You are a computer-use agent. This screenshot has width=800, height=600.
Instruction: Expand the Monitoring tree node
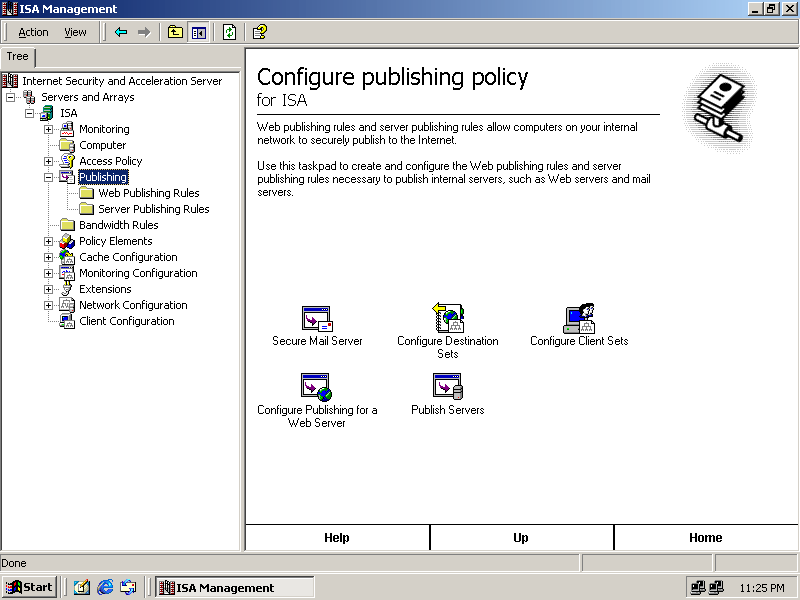(x=48, y=129)
